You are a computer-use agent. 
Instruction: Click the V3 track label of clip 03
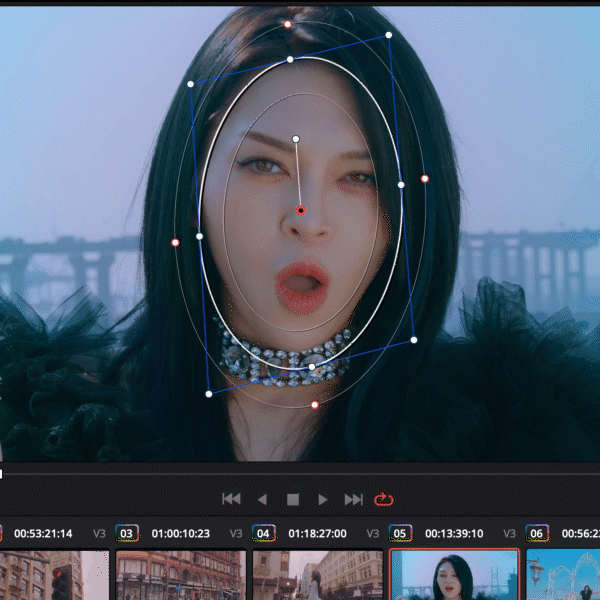click(236, 533)
